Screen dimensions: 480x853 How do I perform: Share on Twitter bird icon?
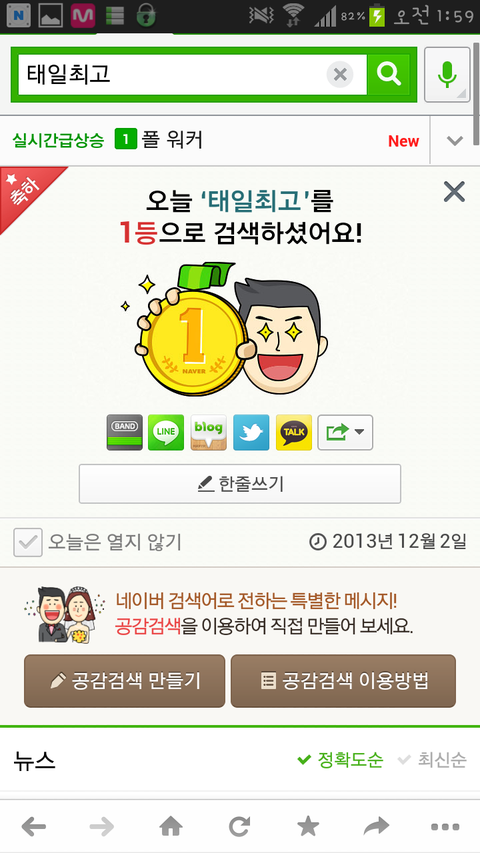coord(251,432)
